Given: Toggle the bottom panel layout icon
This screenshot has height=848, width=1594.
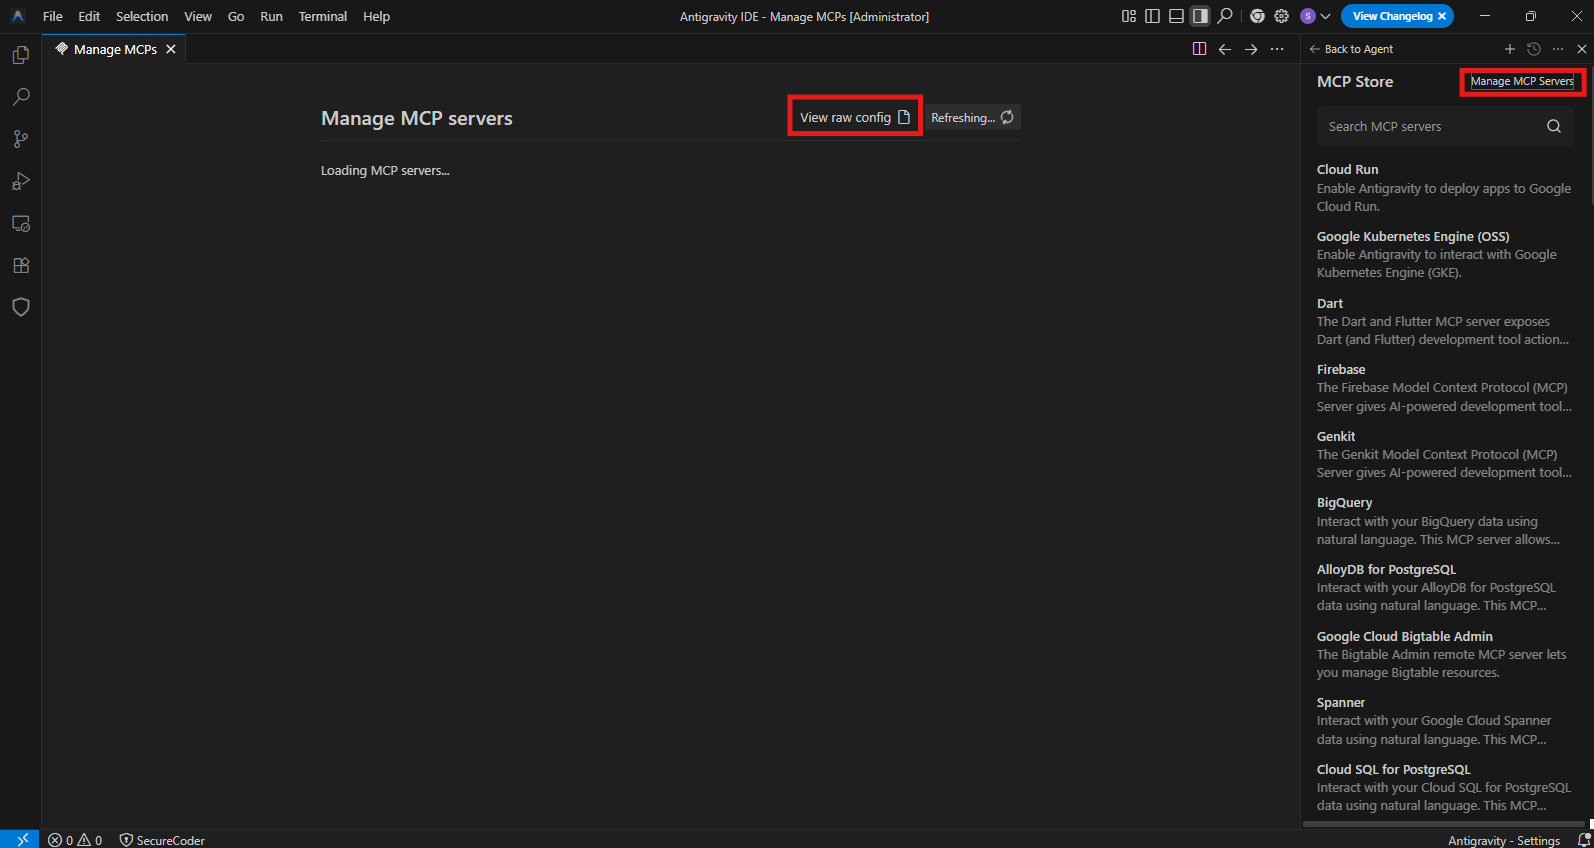Looking at the screenshot, I should coord(1176,16).
